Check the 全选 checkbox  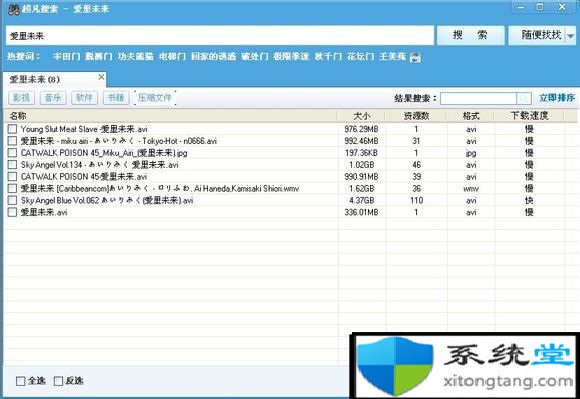point(20,381)
